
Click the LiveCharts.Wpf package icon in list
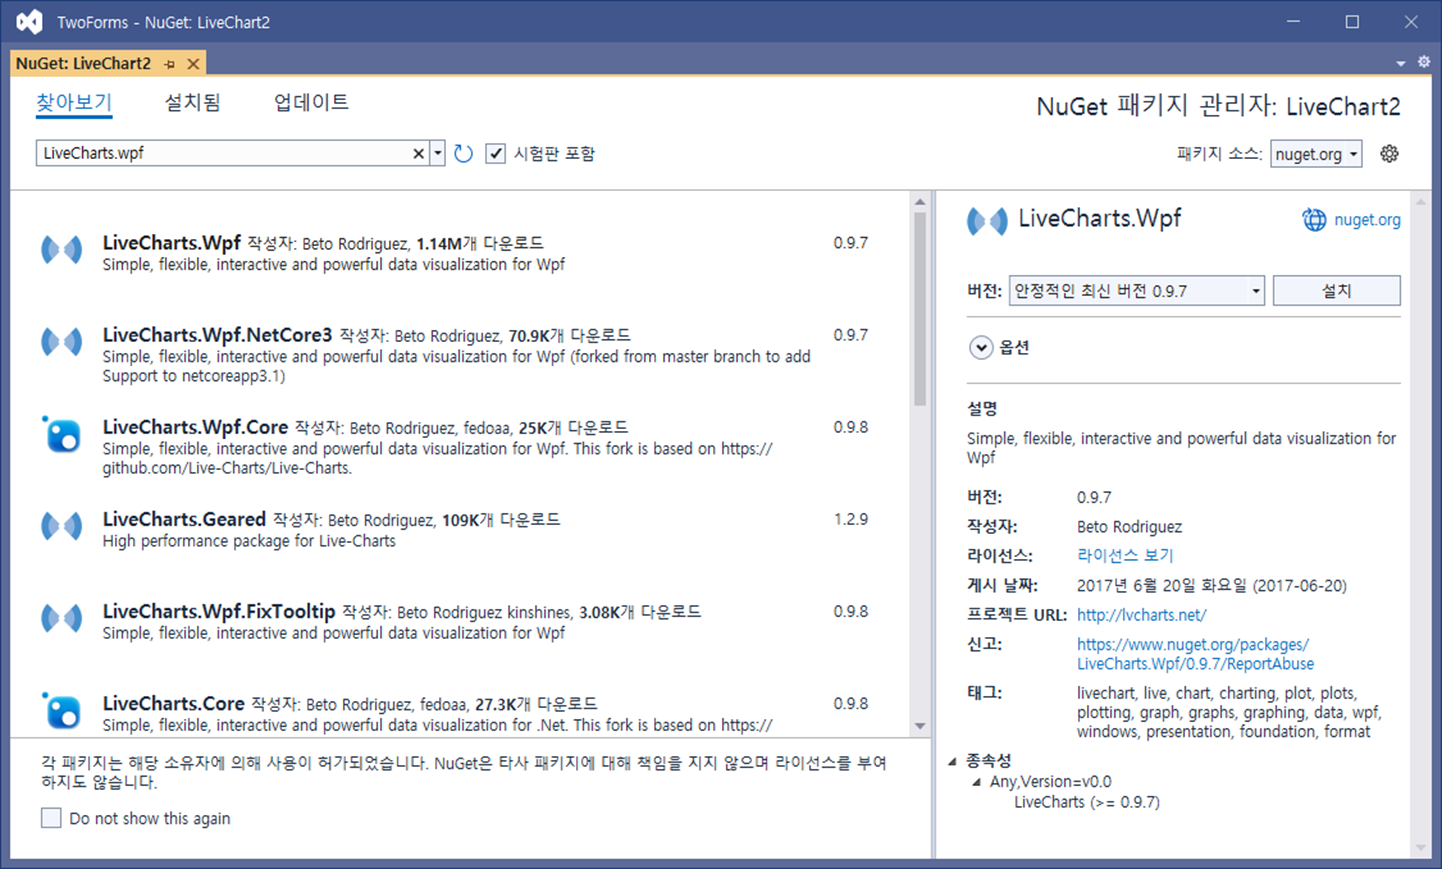tap(62, 250)
